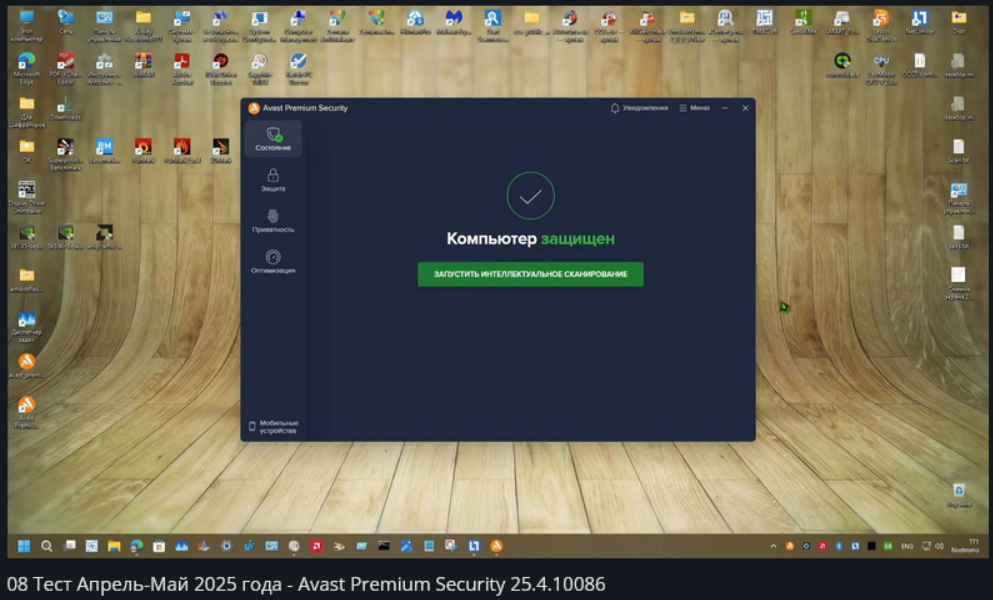Minimize the Avast Premium Security window
993x600 pixels.
[725, 108]
